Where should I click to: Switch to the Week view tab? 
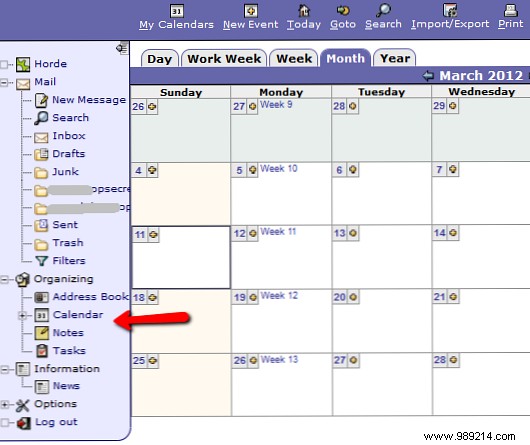point(294,58)
